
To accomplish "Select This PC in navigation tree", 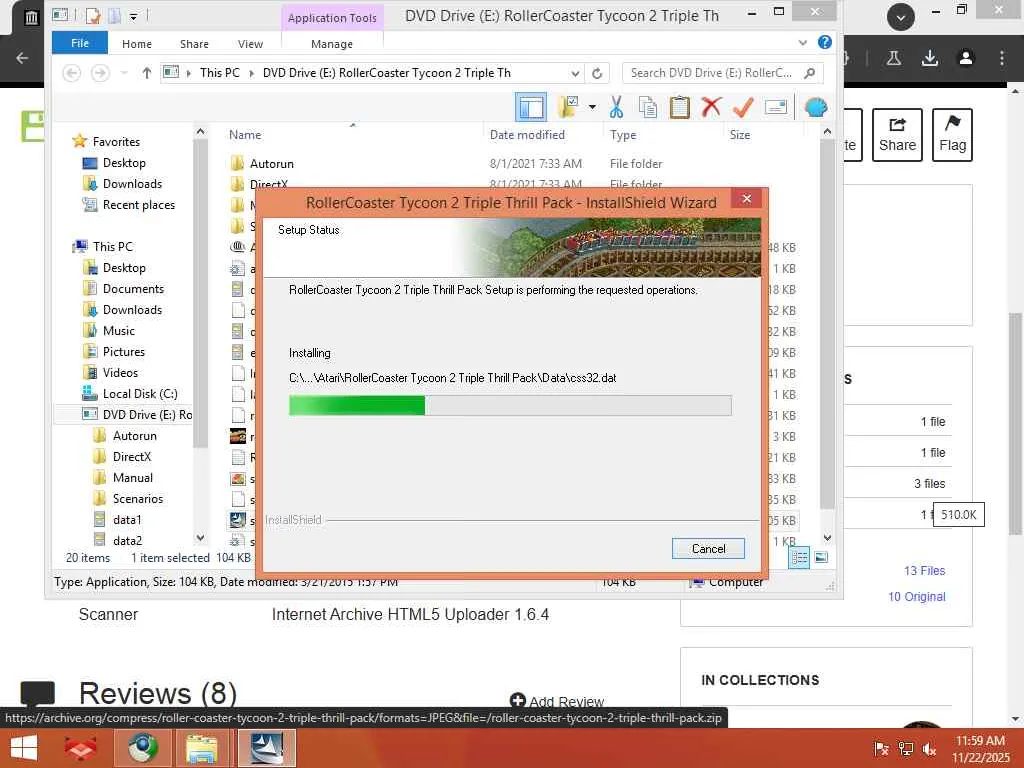I will [112, 246].
